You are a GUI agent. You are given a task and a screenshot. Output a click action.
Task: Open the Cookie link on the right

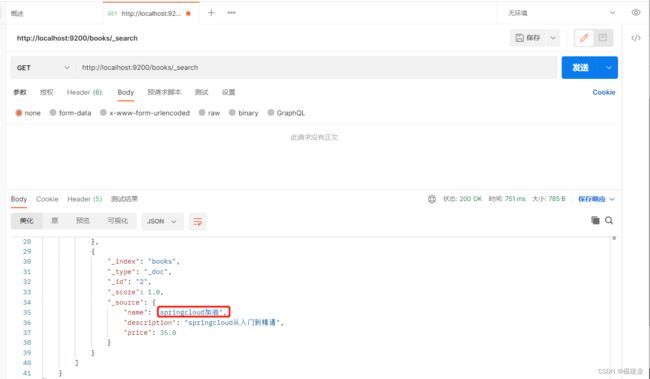tap(604, 92)
